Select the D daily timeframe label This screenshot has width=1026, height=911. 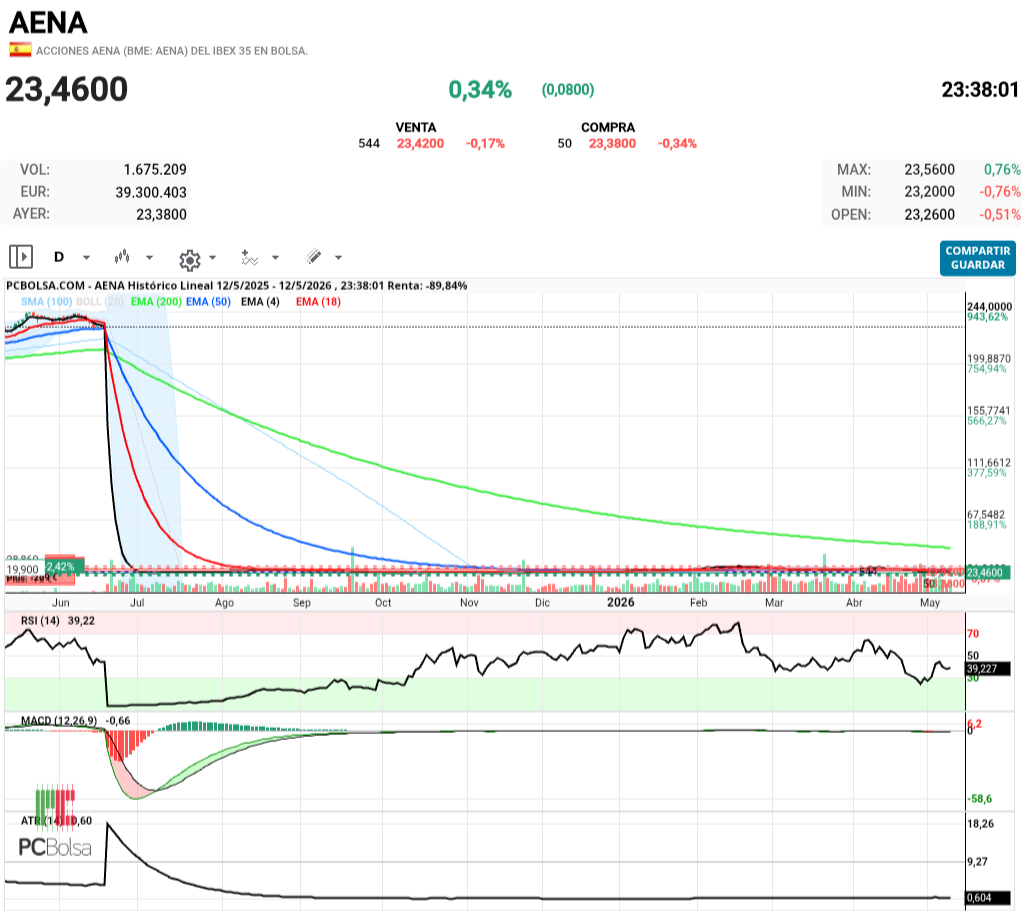pyautogui.click(x=59, y=257)
